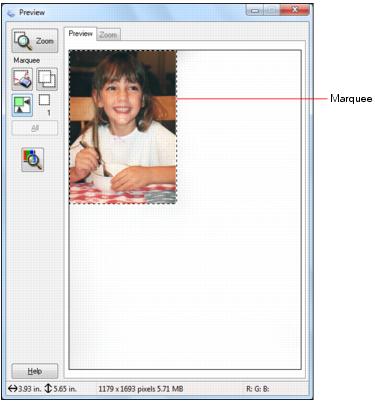The height and width of the screenshot is (402, 375).
Task: Close the Preview window
Action: tap(295, 11)
